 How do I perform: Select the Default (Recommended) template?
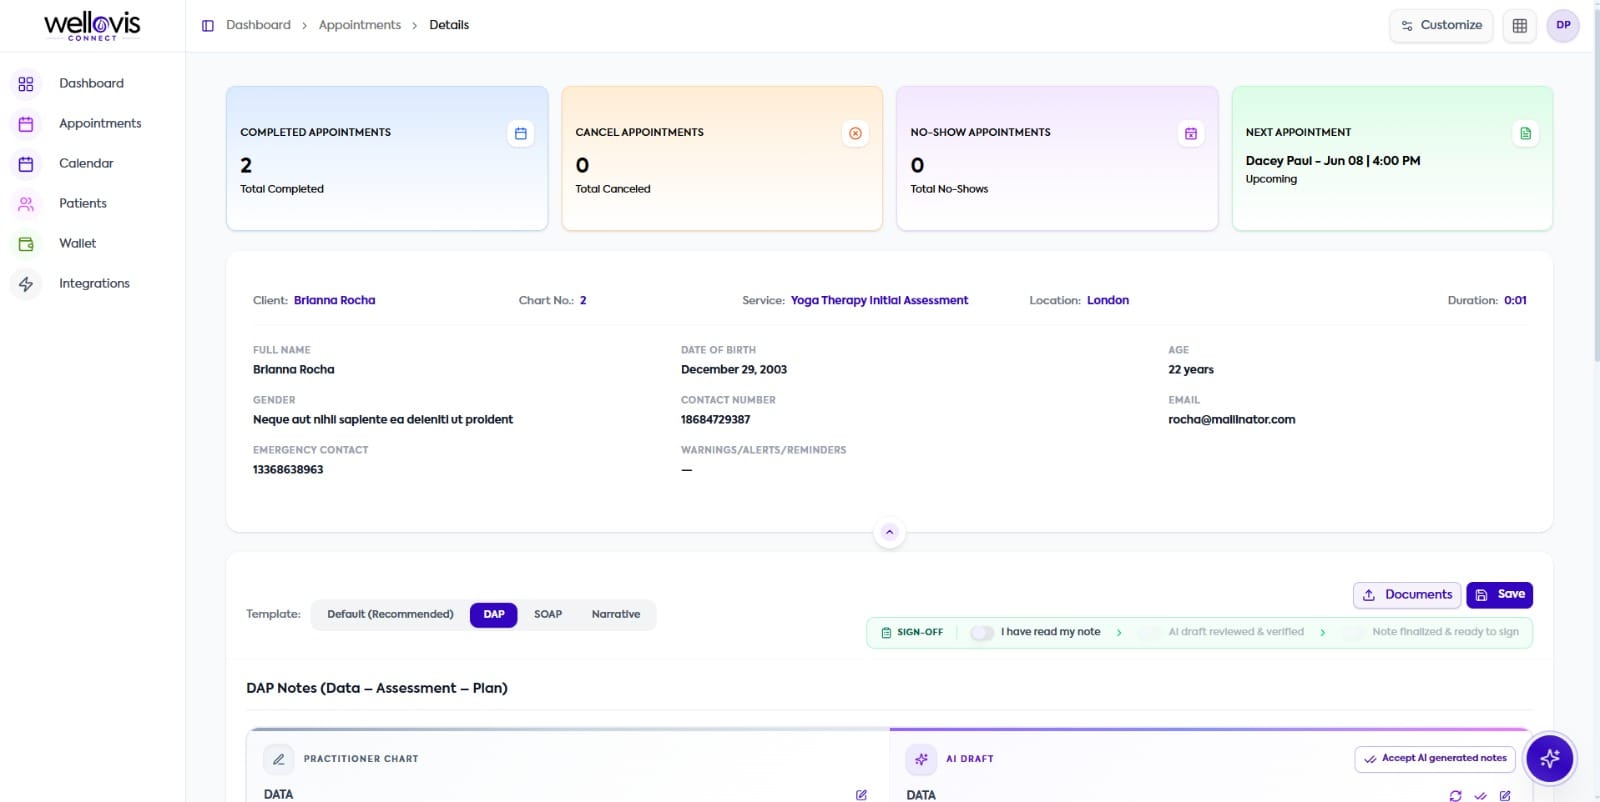[390, 614]
